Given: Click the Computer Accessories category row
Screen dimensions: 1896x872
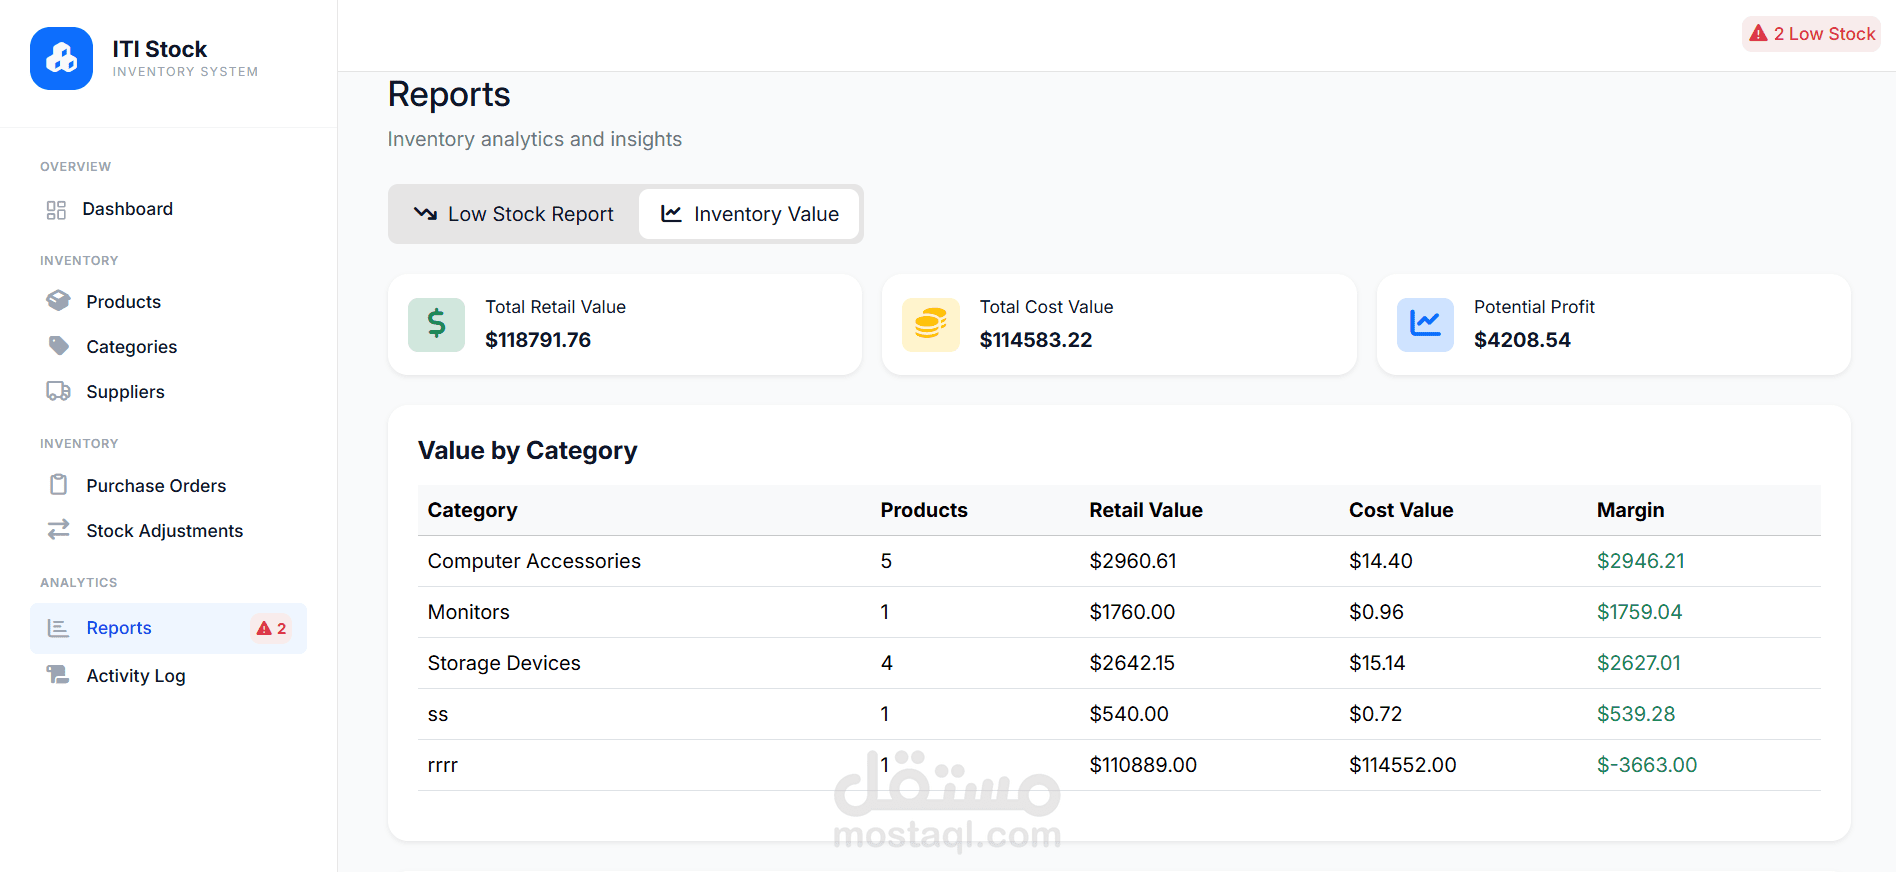Looking at the screenshot, I should coord(534,561).
